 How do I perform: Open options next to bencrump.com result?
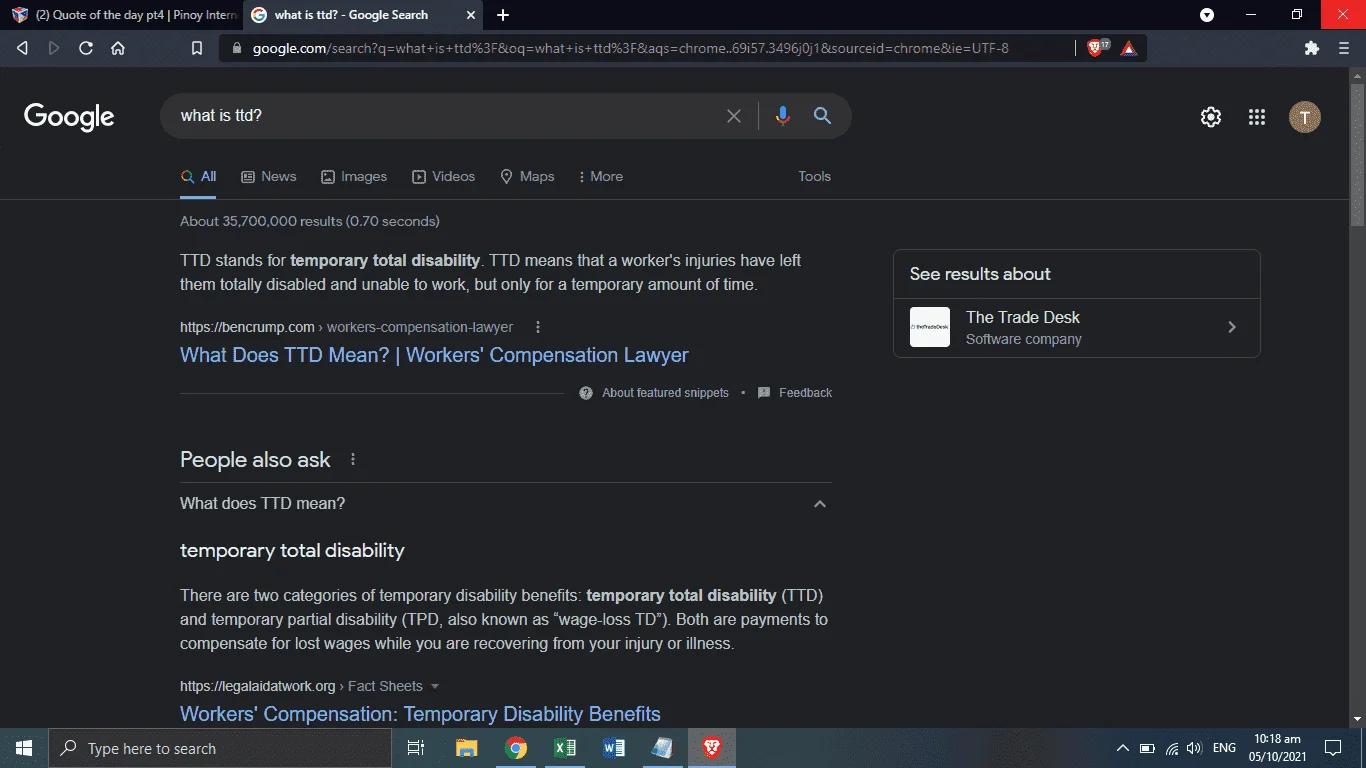click(538, 327)
